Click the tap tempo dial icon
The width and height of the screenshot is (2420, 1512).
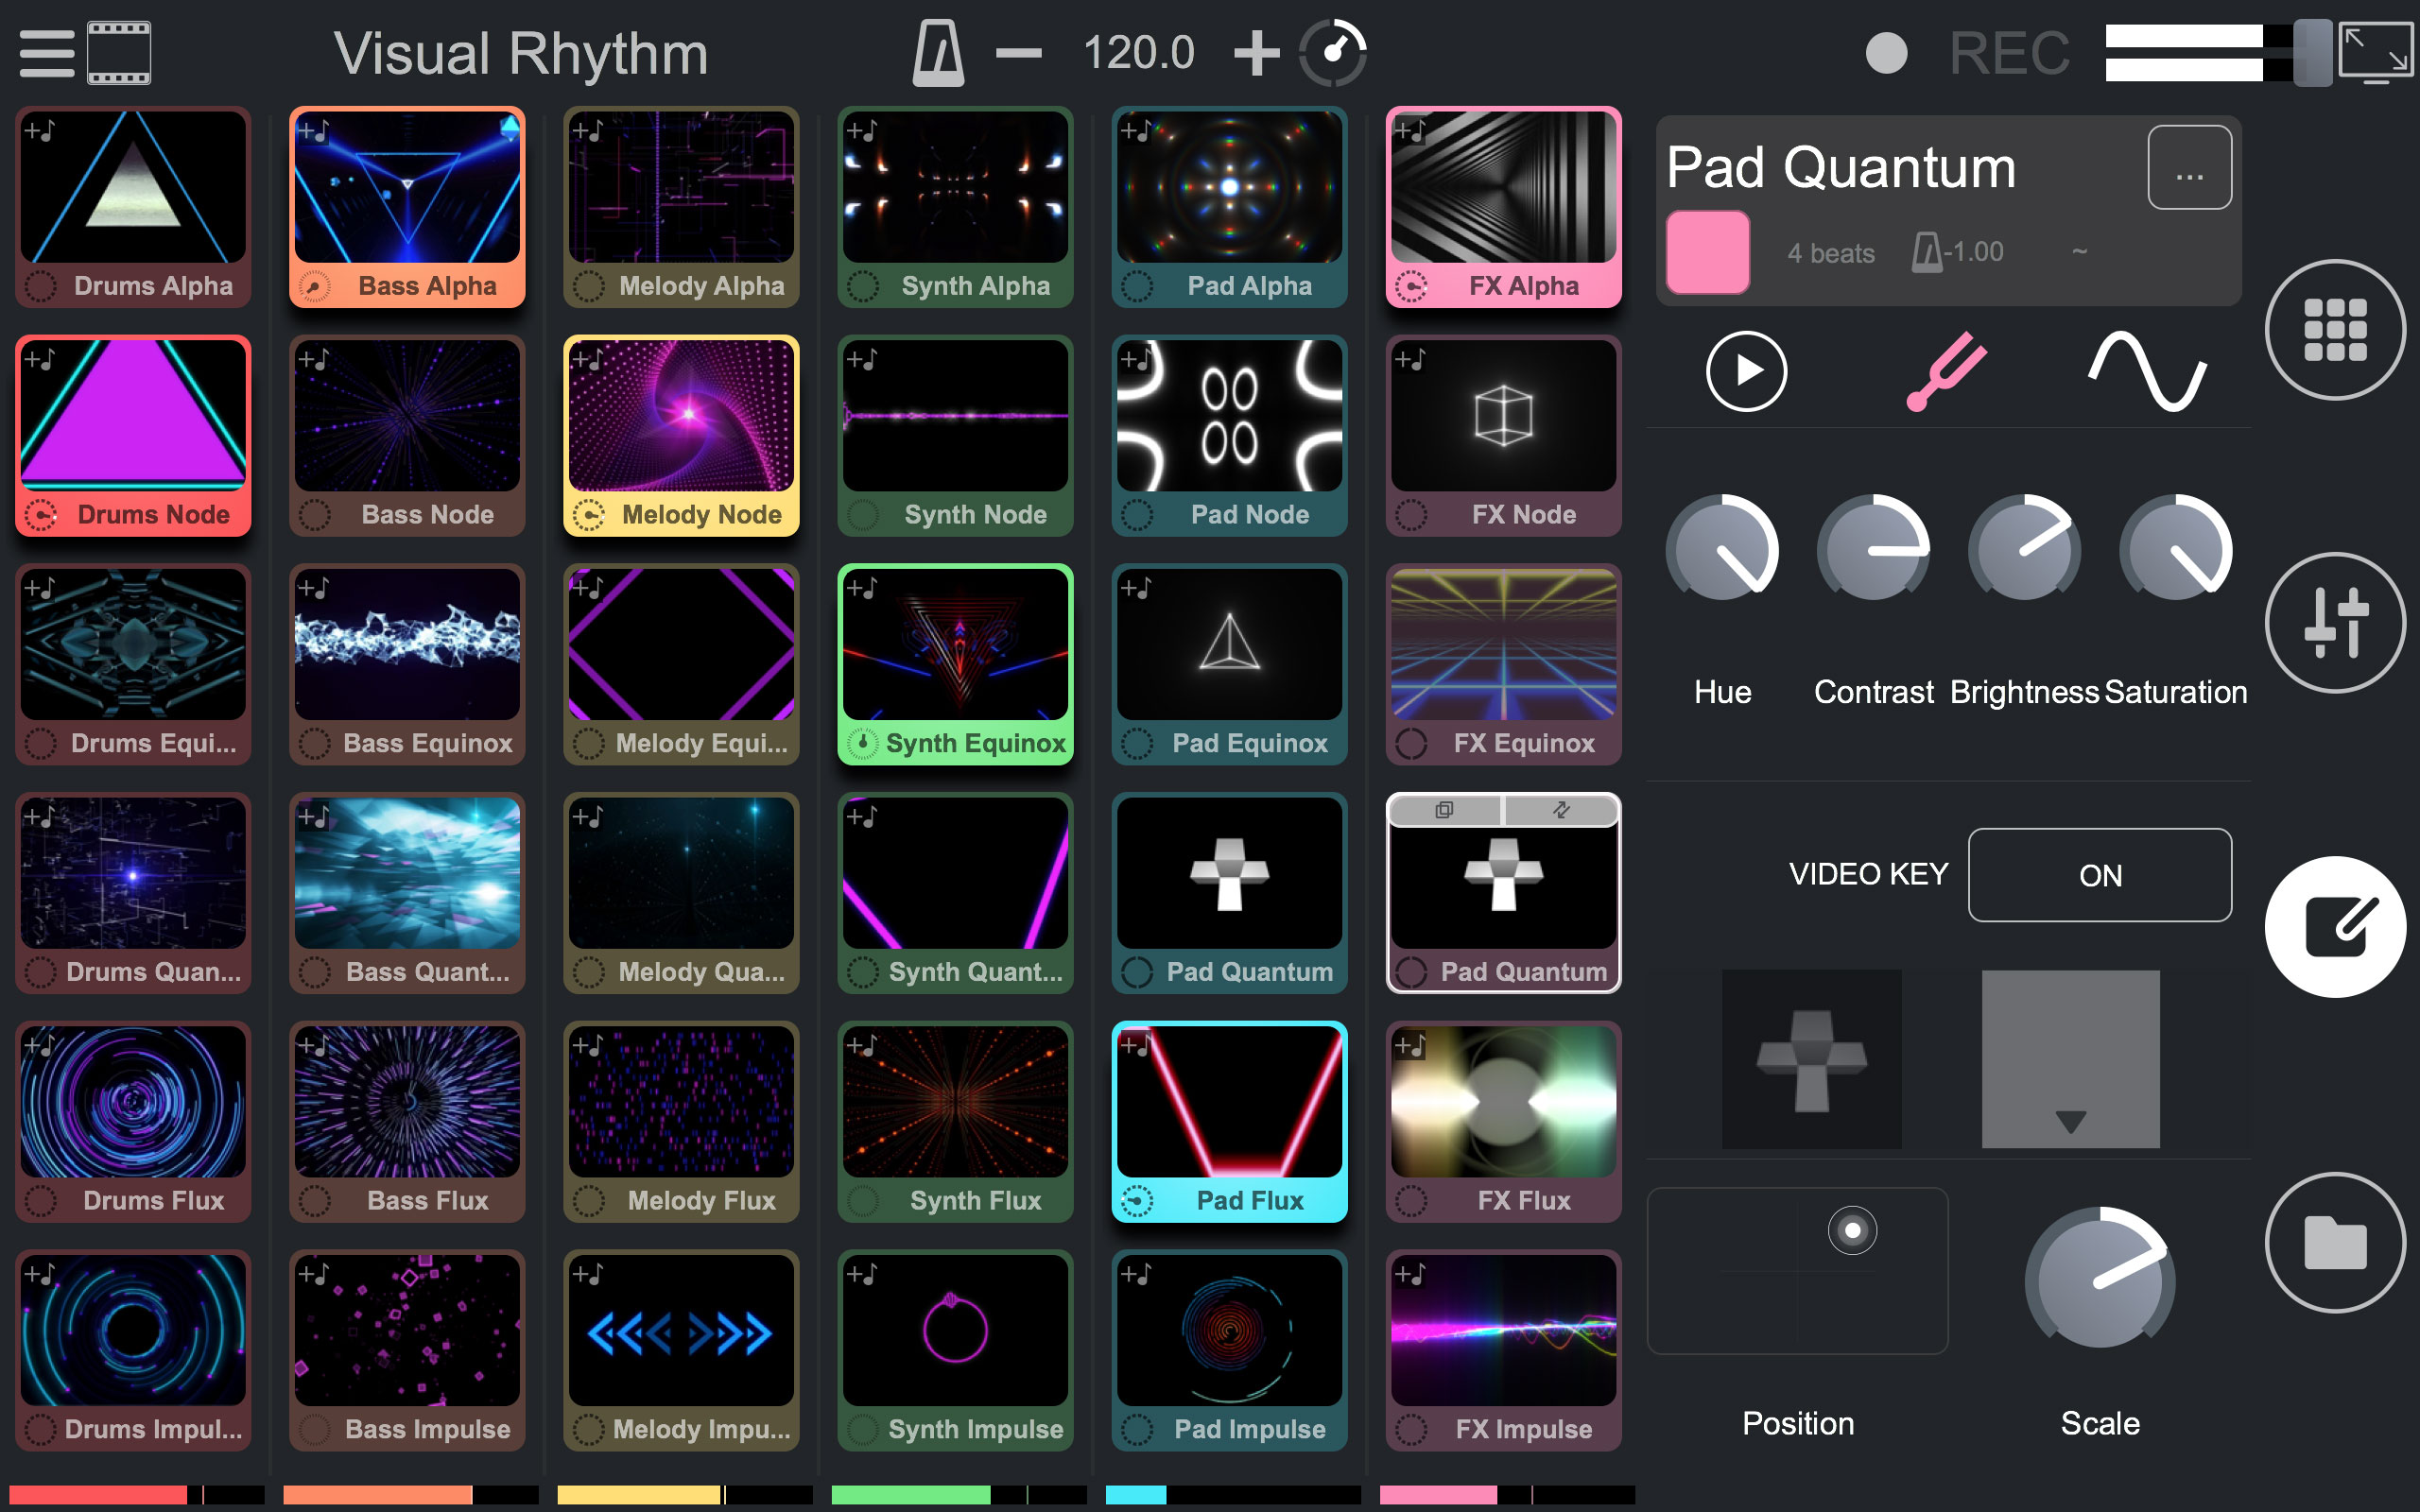(x=1332, y=53)
